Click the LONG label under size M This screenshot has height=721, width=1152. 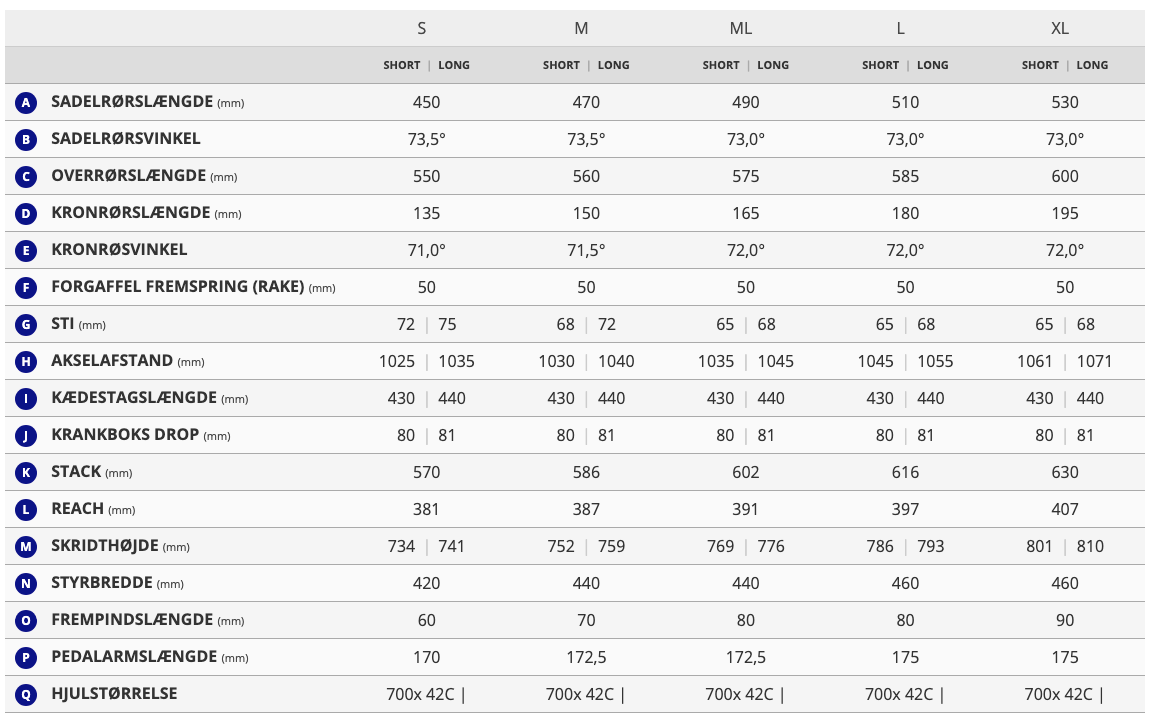(x=613, y=65)
